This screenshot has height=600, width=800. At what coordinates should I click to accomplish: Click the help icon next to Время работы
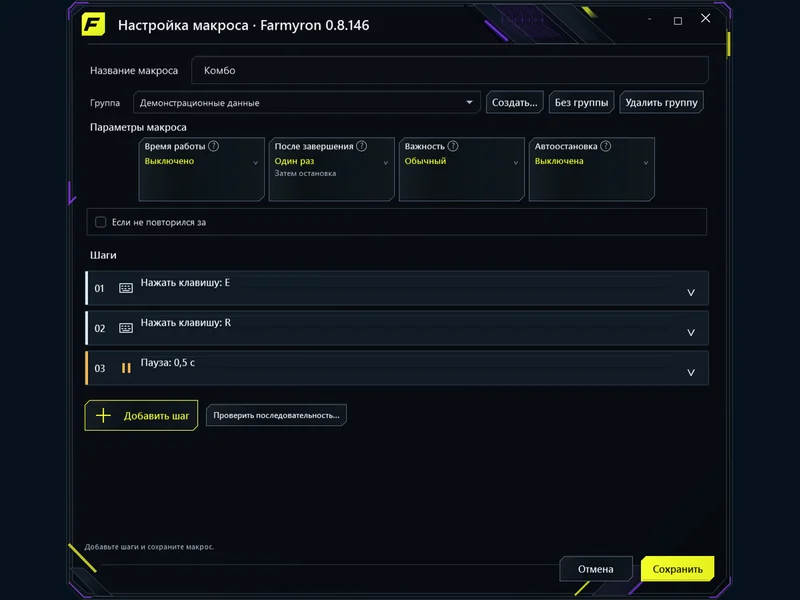coord(214,146)
